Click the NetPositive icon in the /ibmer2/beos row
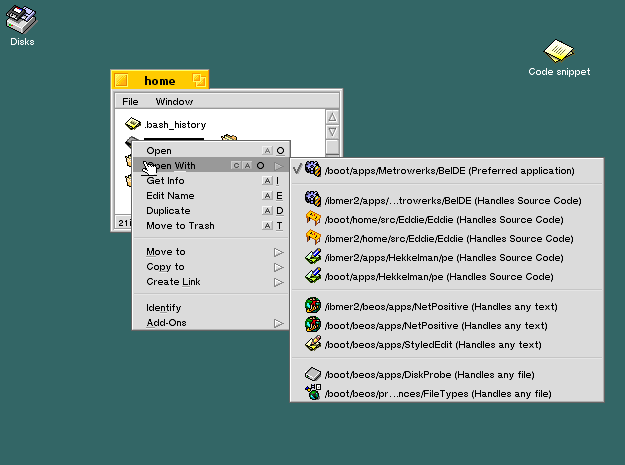625x465 pixels. pos(313,306)
